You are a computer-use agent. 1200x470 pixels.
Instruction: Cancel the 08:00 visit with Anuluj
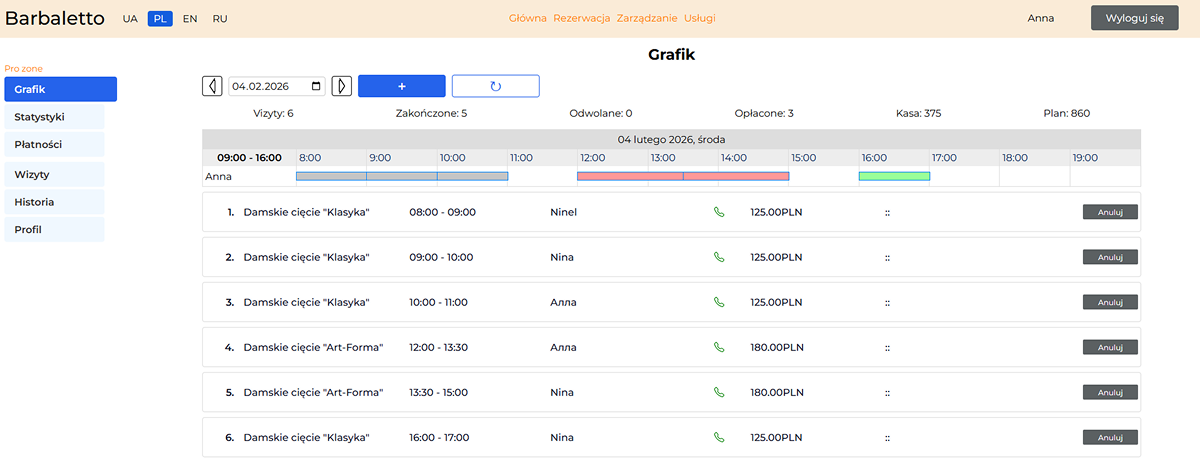click(x=1110, y=212)
